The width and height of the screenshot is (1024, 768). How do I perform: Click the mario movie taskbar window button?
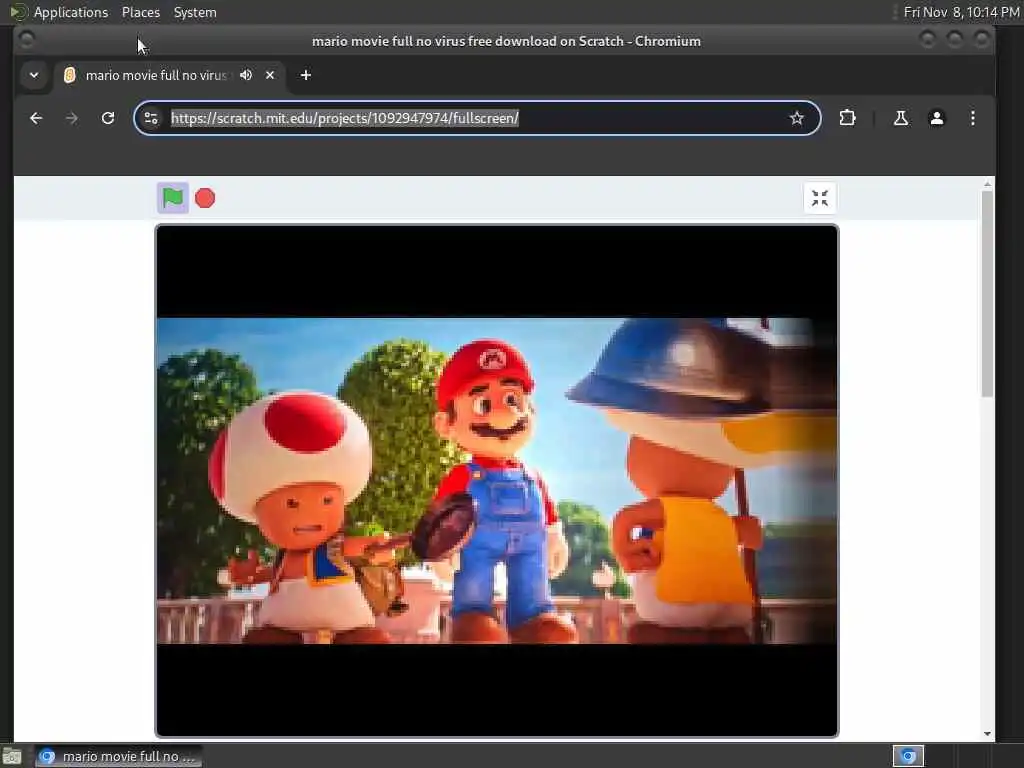[119, 756]
